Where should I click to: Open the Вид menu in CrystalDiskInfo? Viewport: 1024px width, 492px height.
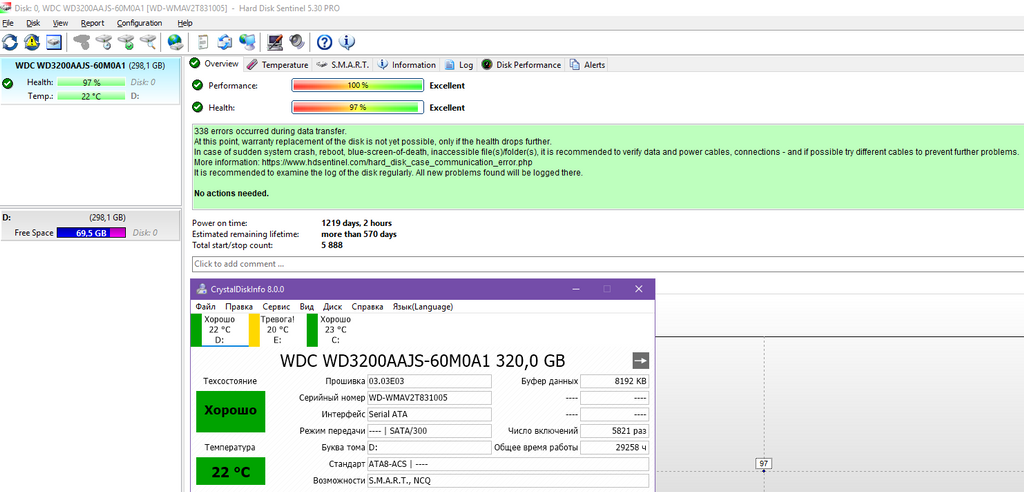coord(307,306)
